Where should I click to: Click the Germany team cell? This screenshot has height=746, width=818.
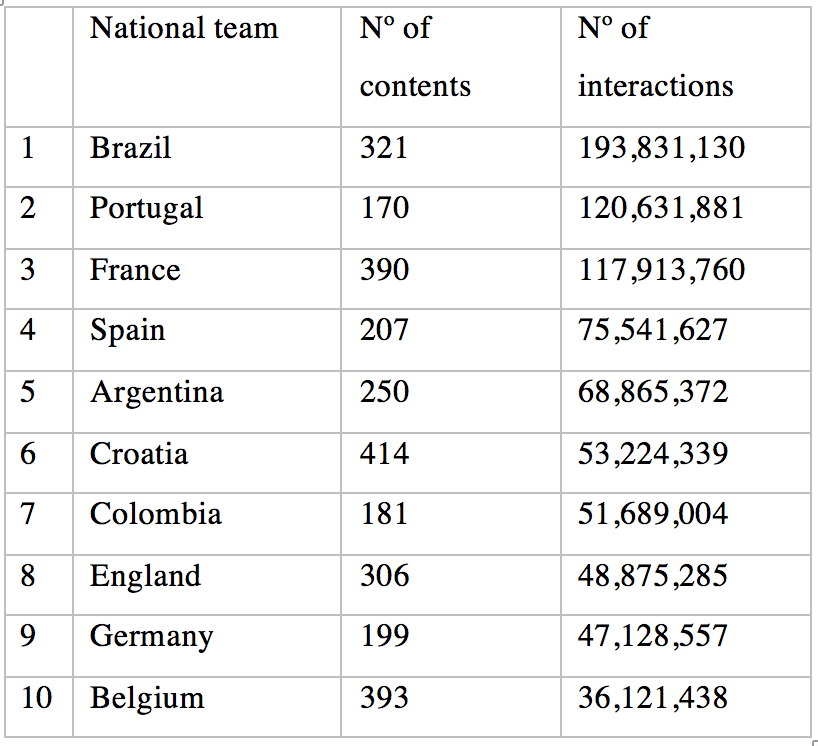pos(207,646)
